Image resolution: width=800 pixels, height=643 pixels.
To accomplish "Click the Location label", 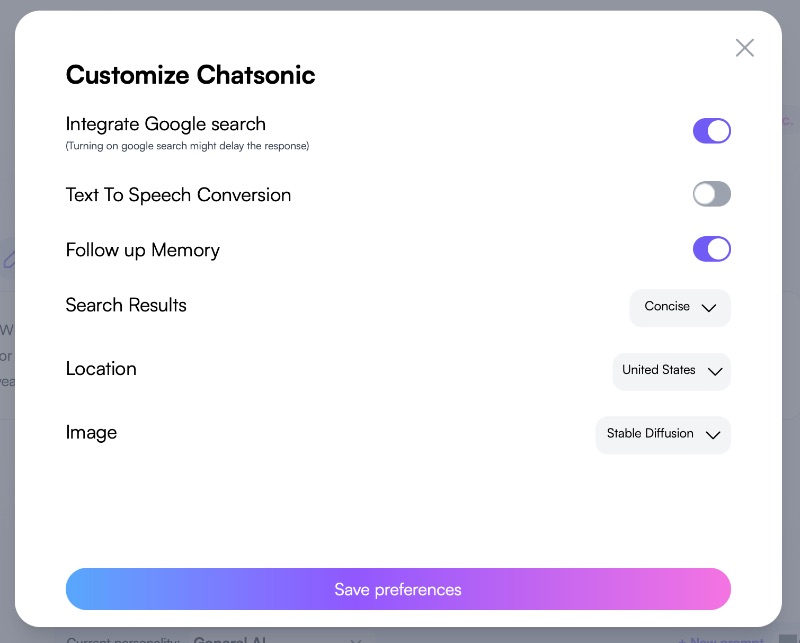I will pos(101,369).
